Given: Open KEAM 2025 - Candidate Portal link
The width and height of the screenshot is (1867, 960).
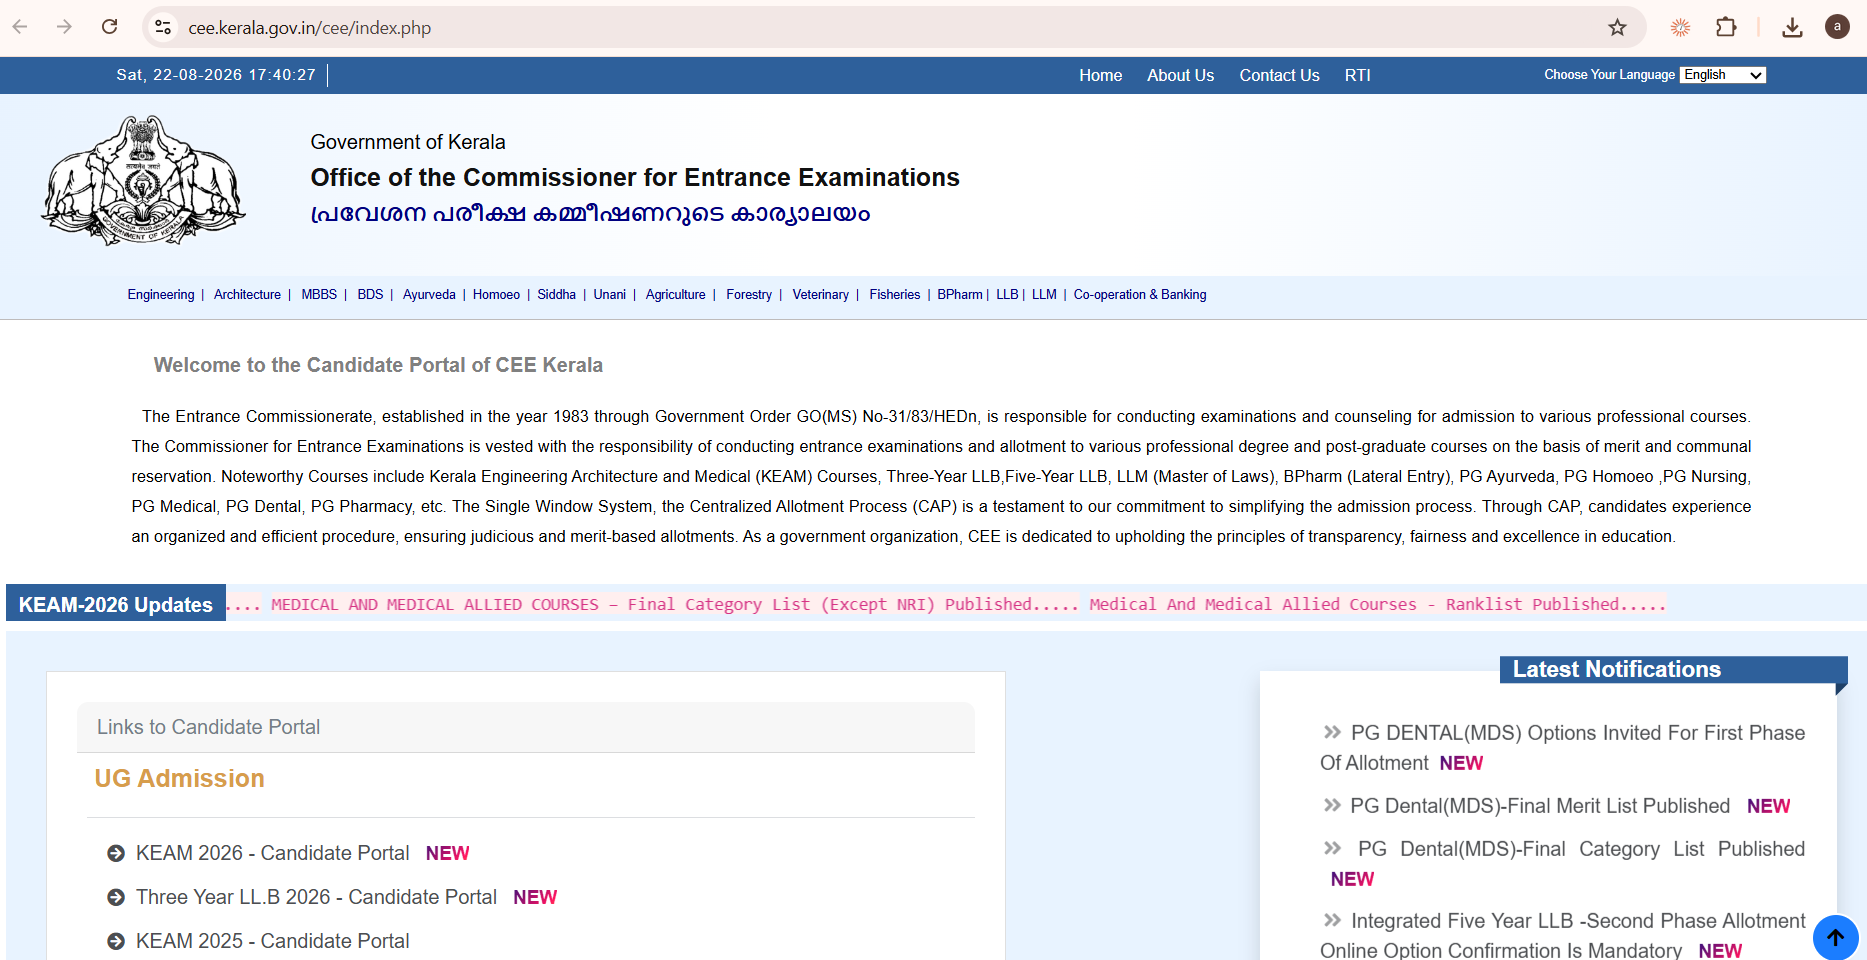Looking at the screenshot, I should 273,941.
